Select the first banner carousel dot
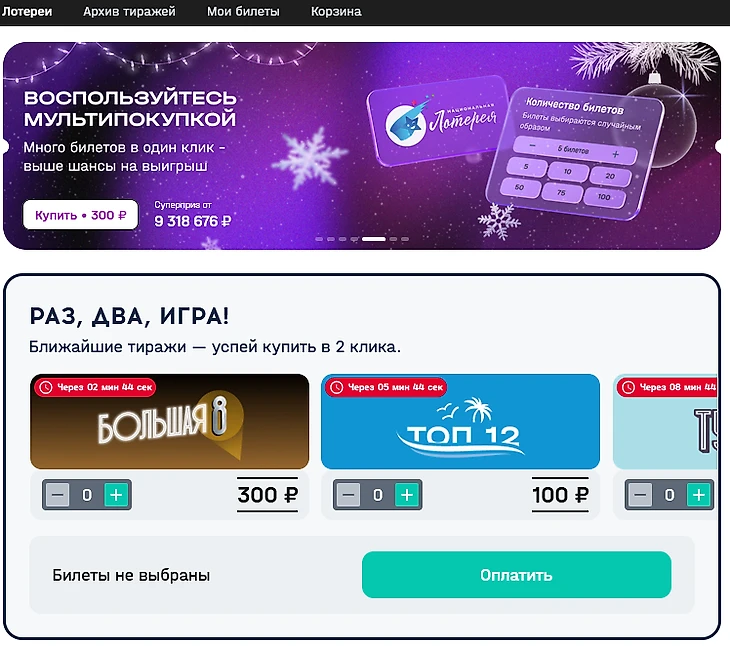 [x=319, y=239]
